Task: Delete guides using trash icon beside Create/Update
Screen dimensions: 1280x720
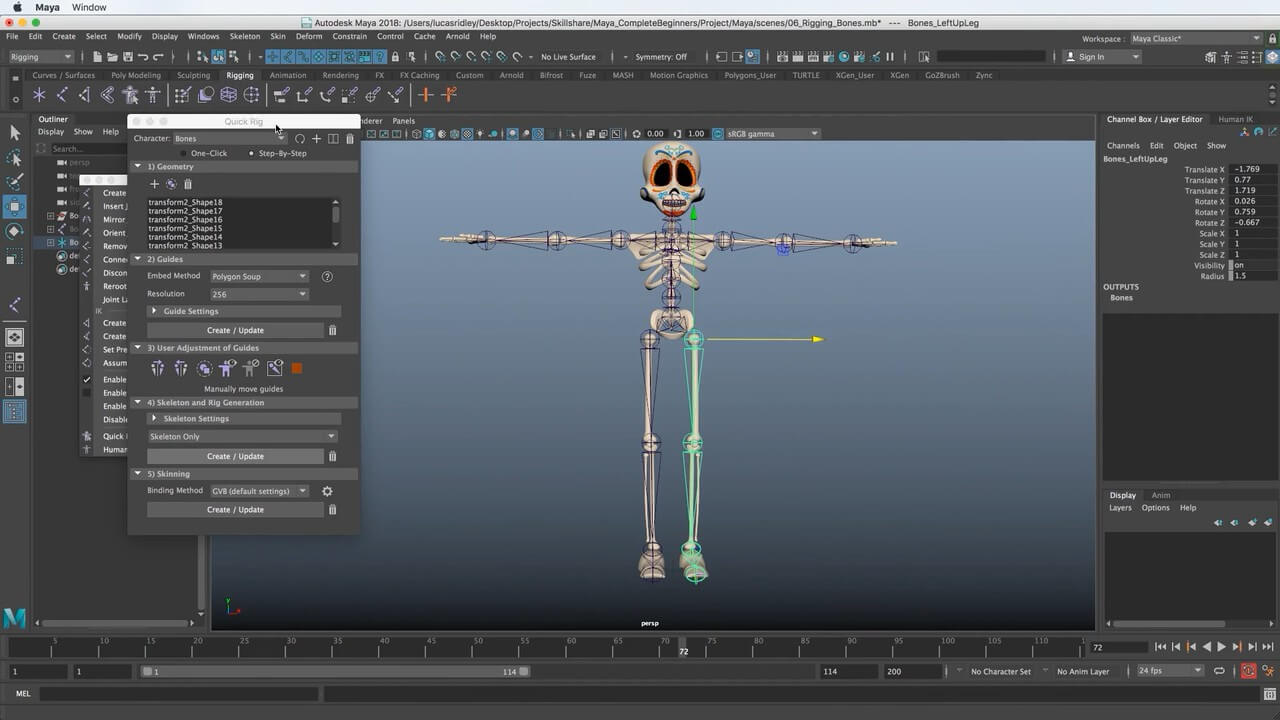Action: coord(333,330)
